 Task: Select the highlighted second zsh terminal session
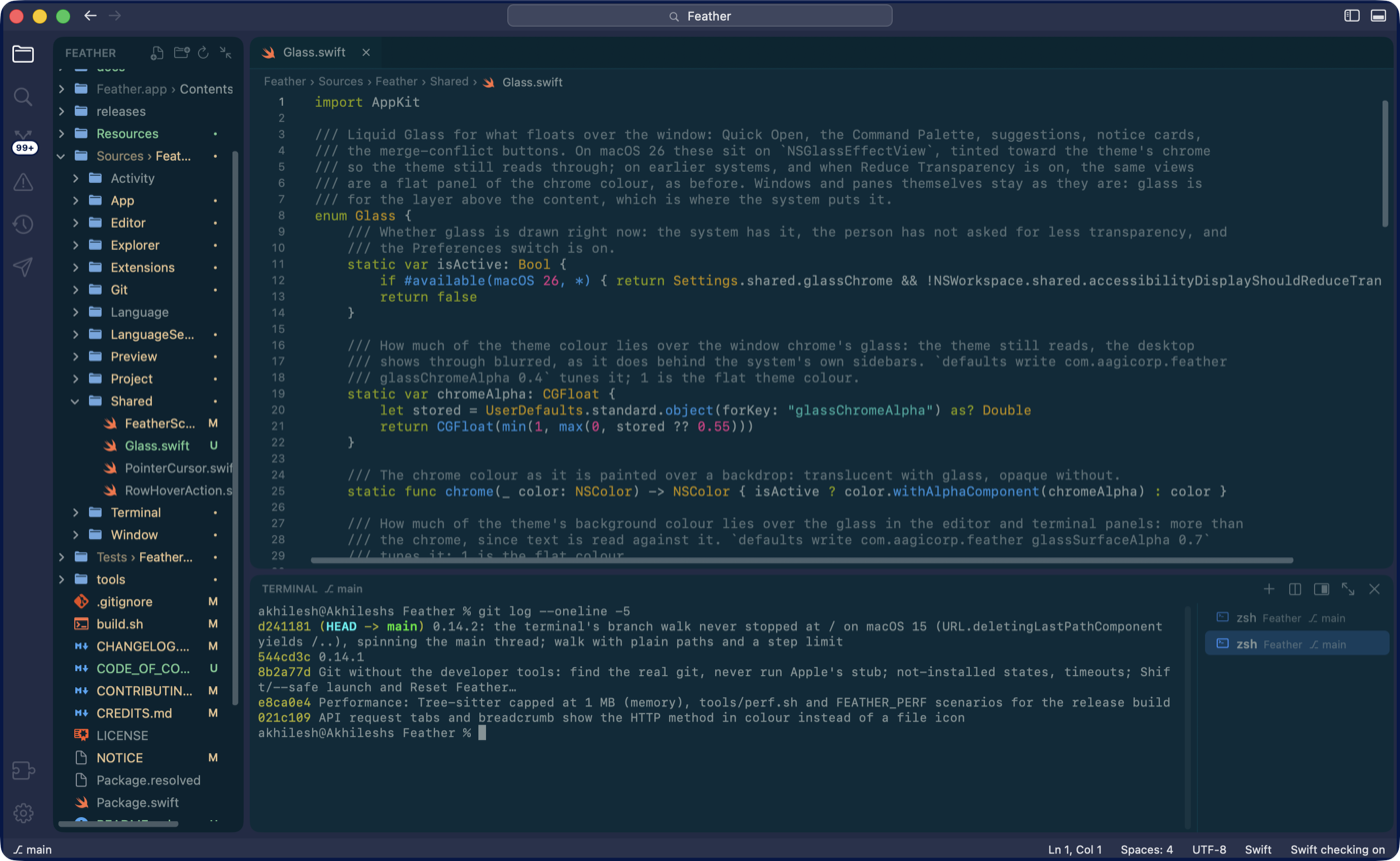[x=1297, y=644]
